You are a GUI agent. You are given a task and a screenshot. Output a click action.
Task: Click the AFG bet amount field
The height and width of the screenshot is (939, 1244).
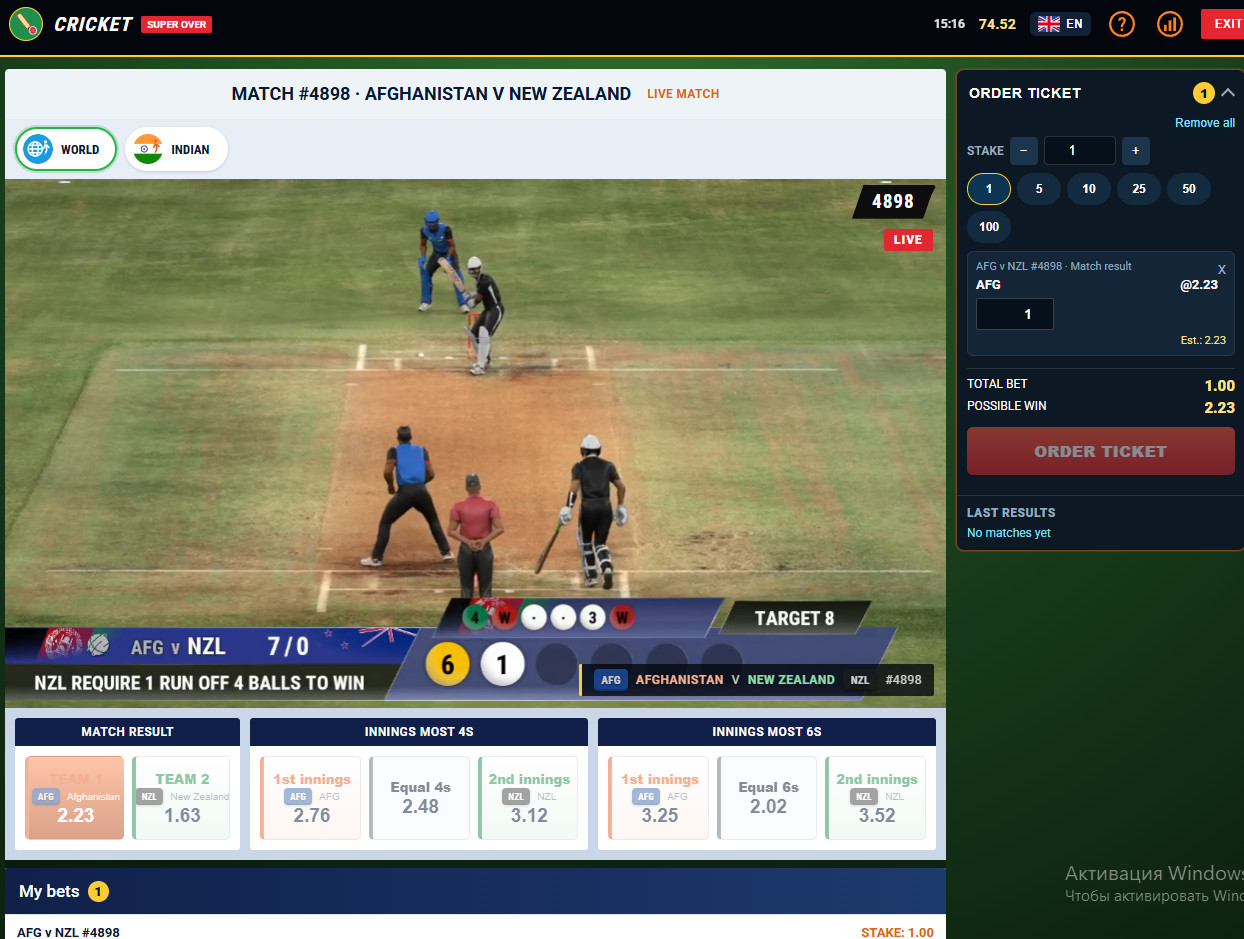point(1015,314)
